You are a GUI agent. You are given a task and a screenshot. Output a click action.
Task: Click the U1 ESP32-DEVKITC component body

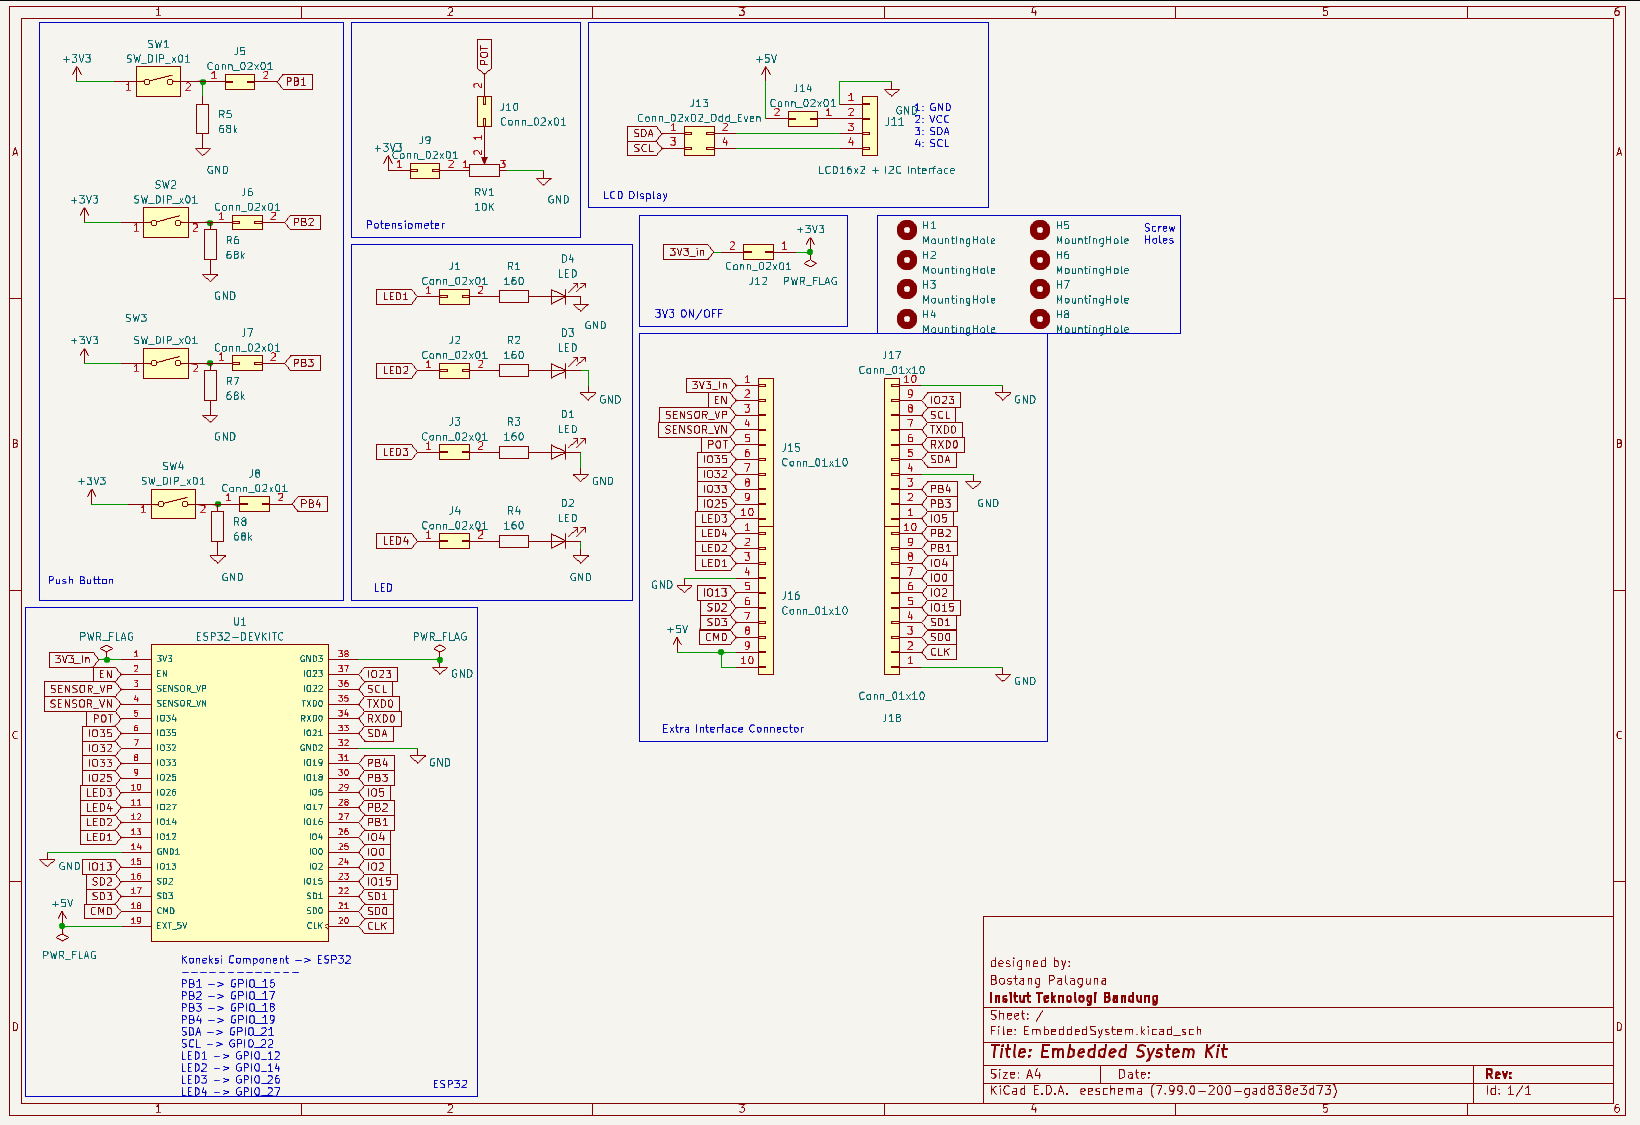pyautogui.click(x=240, y=793)
